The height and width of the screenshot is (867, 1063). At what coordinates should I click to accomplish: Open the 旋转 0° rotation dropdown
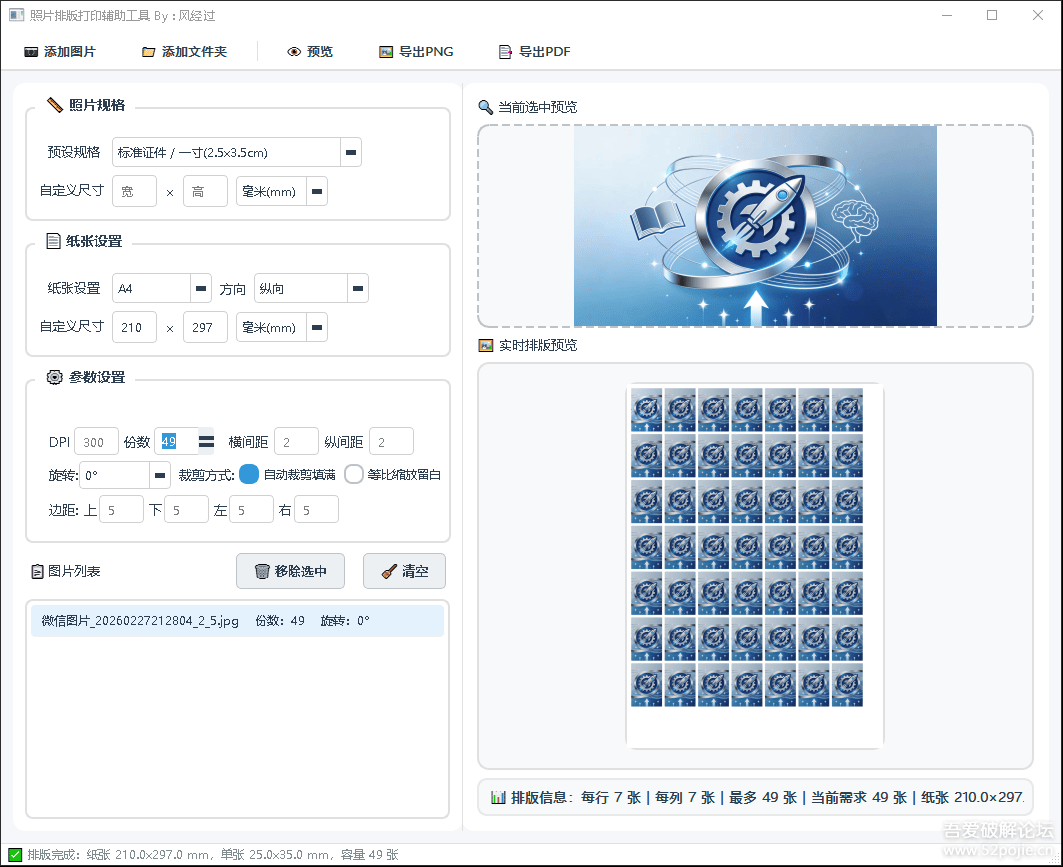pos(160,475)
